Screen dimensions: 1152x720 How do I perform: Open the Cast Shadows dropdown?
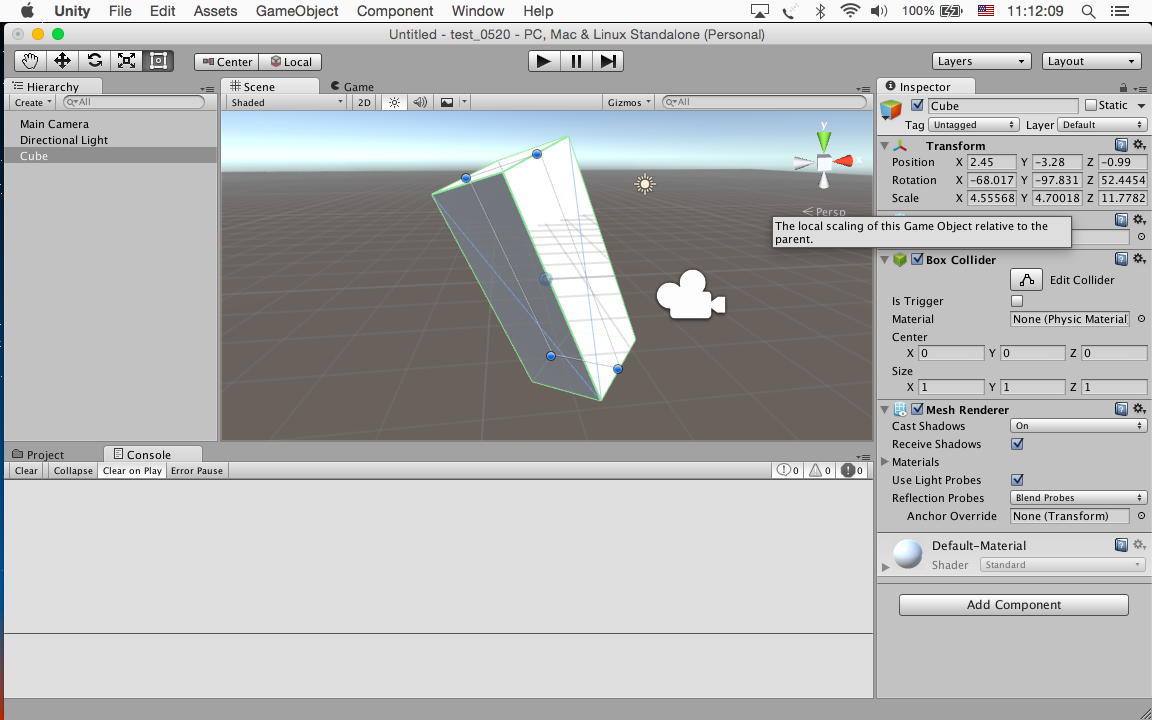click(x=1078, y=426)
